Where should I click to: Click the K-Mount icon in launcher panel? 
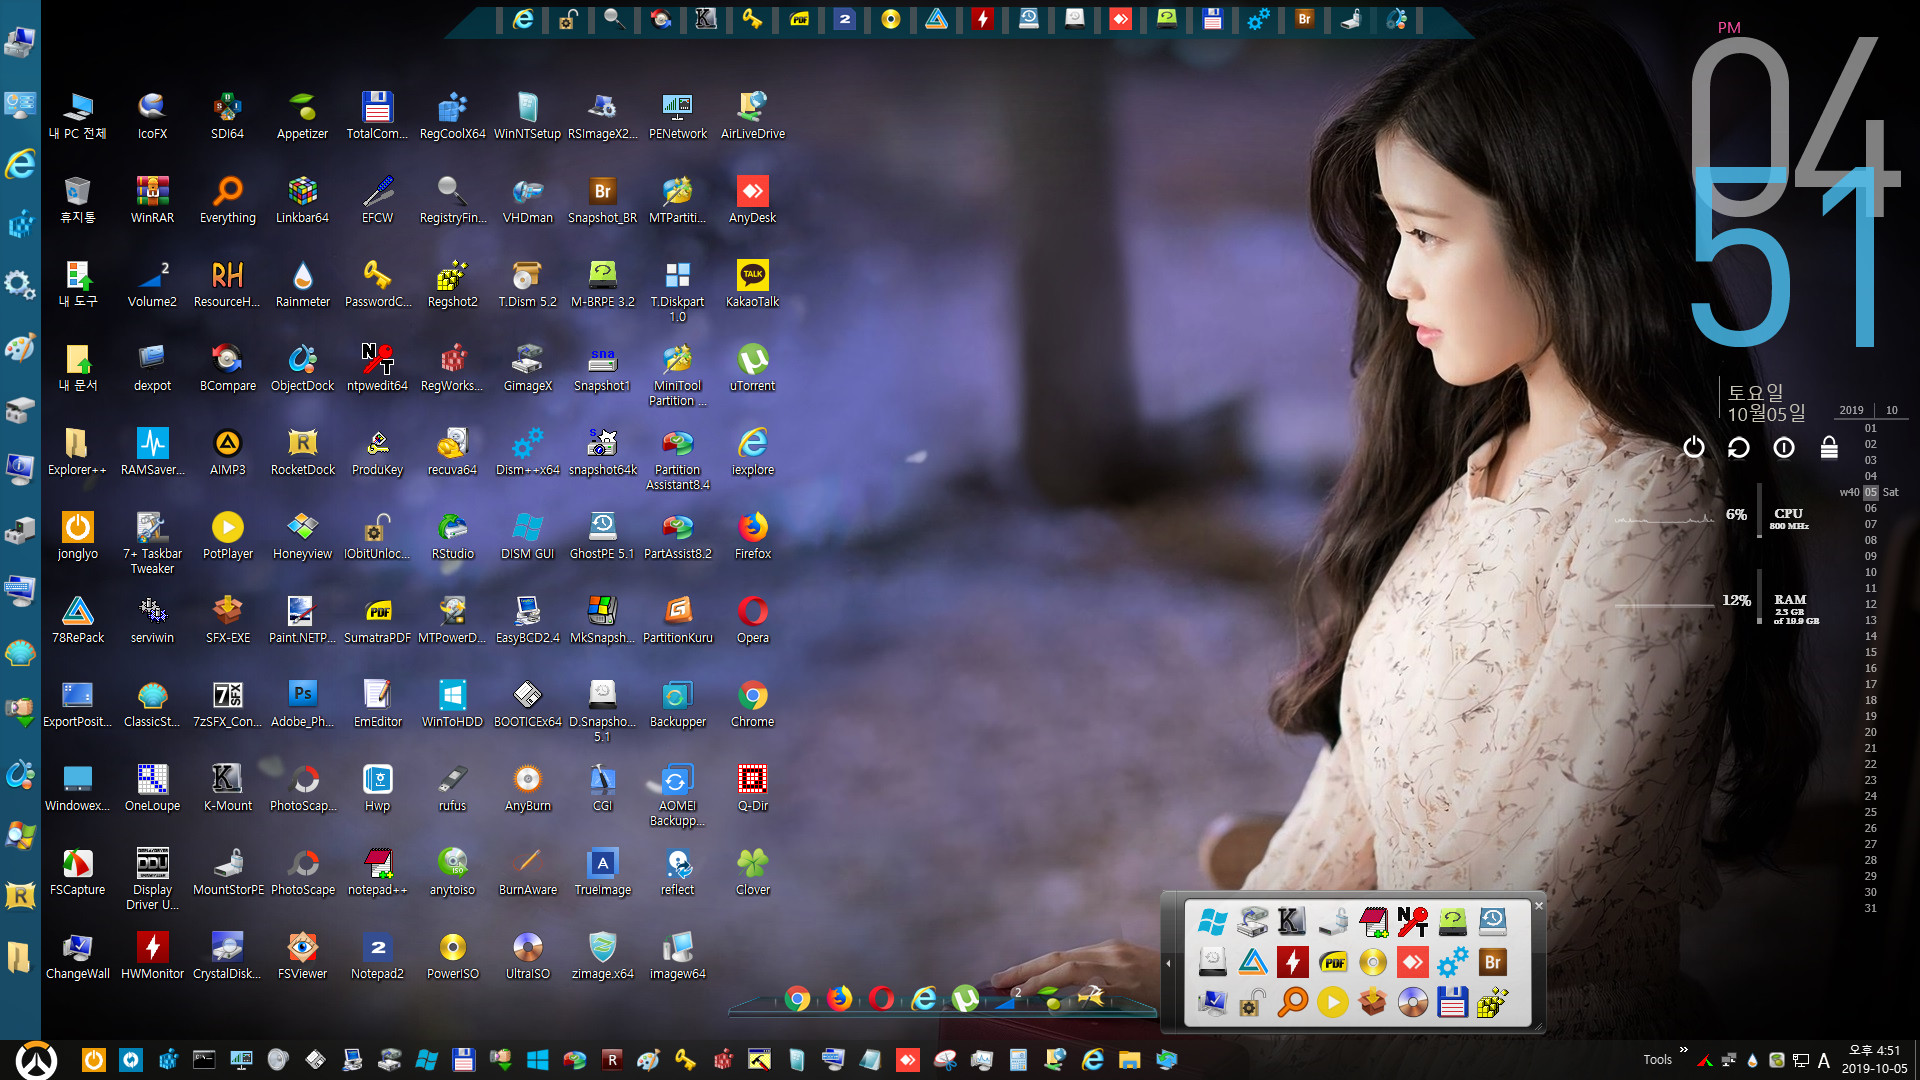click(x=1292, y=921)
